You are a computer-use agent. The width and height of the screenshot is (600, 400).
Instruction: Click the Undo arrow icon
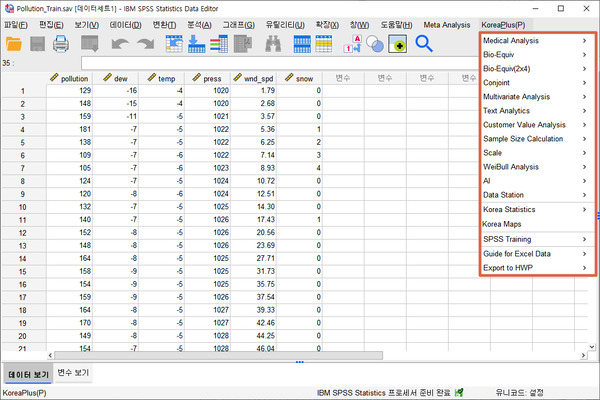tap(120, 44)
